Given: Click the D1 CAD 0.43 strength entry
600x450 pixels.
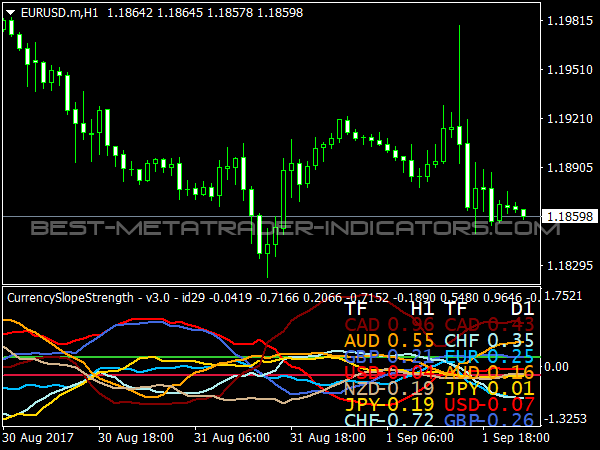Looking at the screenshot, I should click(489, 324).
